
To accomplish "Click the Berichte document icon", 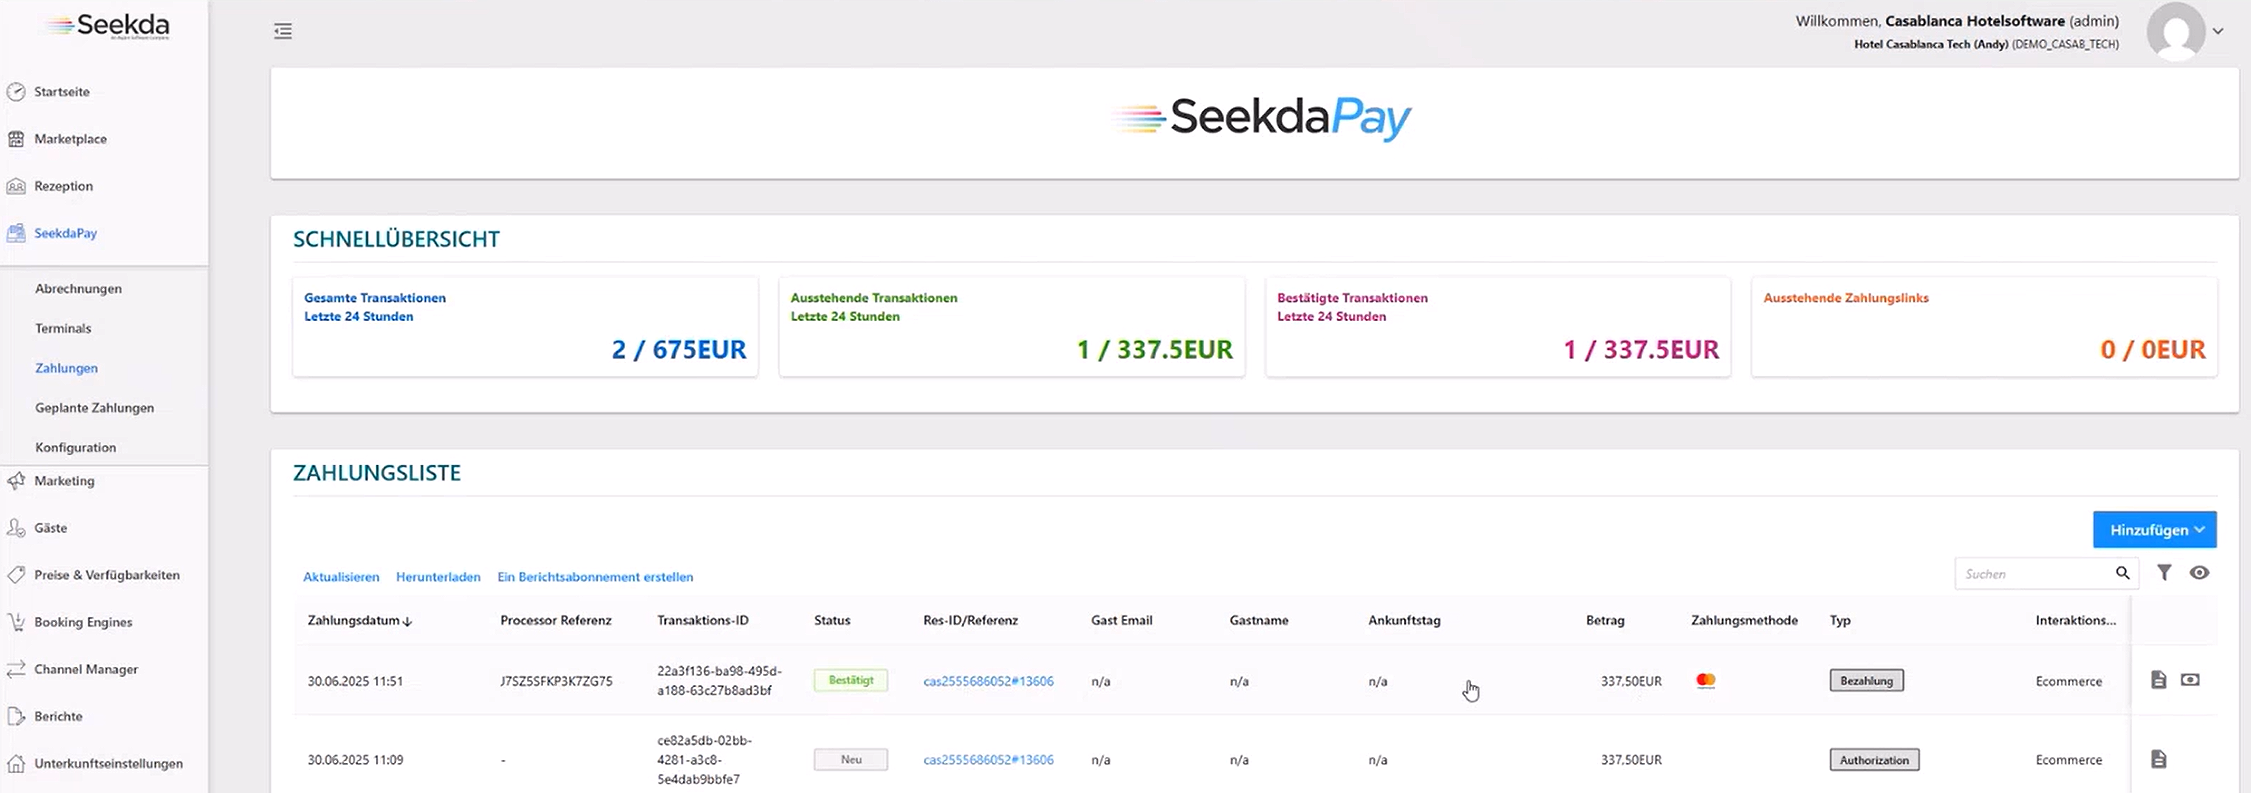I will coord(16,716).
